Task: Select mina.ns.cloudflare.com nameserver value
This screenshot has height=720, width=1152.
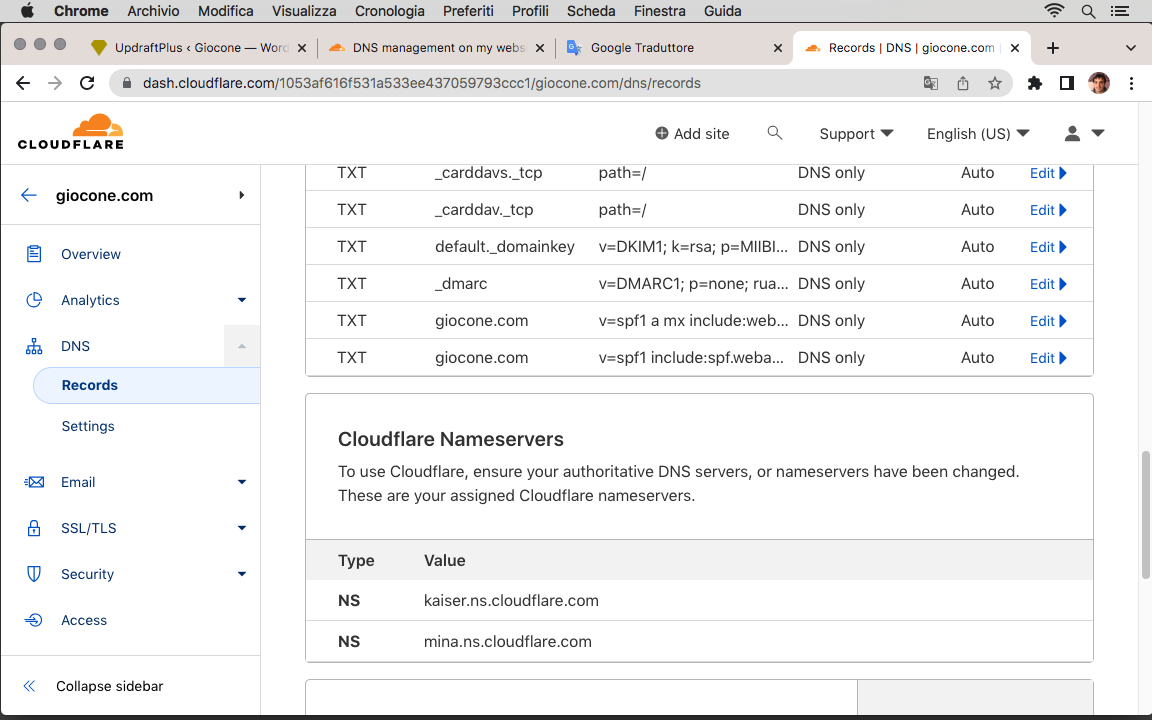Action: (508, 641)
